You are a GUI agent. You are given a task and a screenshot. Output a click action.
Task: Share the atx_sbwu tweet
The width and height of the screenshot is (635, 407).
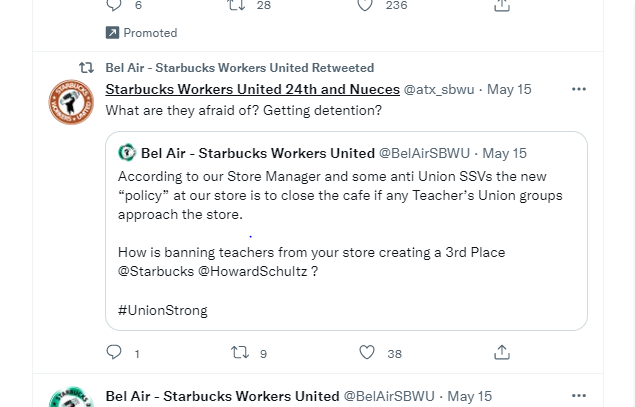(502, 352)
